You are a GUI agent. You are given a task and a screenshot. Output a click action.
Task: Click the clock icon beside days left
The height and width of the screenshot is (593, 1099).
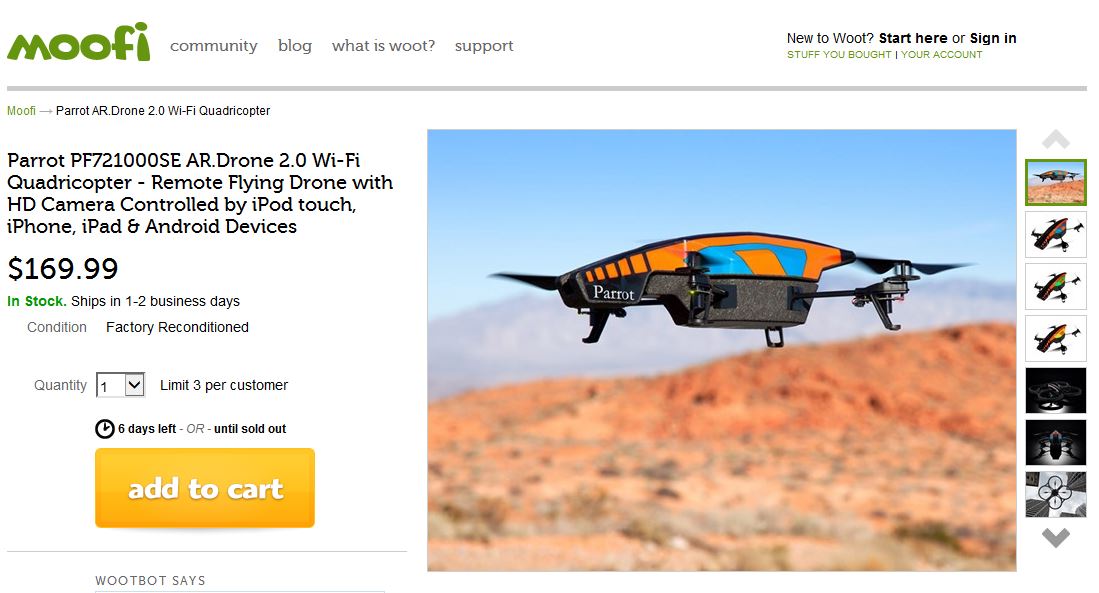(104, 428)
